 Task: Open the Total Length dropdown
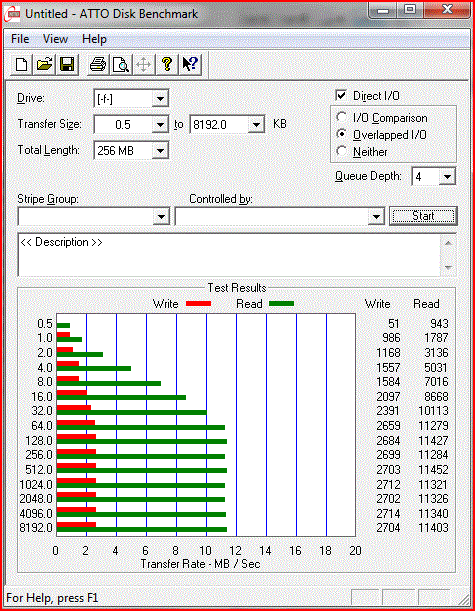[160, 150]
